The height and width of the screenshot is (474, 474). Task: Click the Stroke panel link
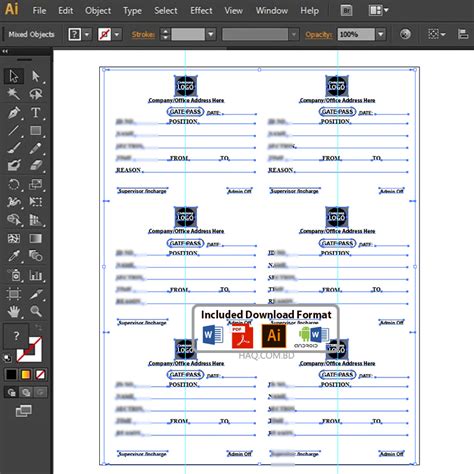(x=143, y=34)
